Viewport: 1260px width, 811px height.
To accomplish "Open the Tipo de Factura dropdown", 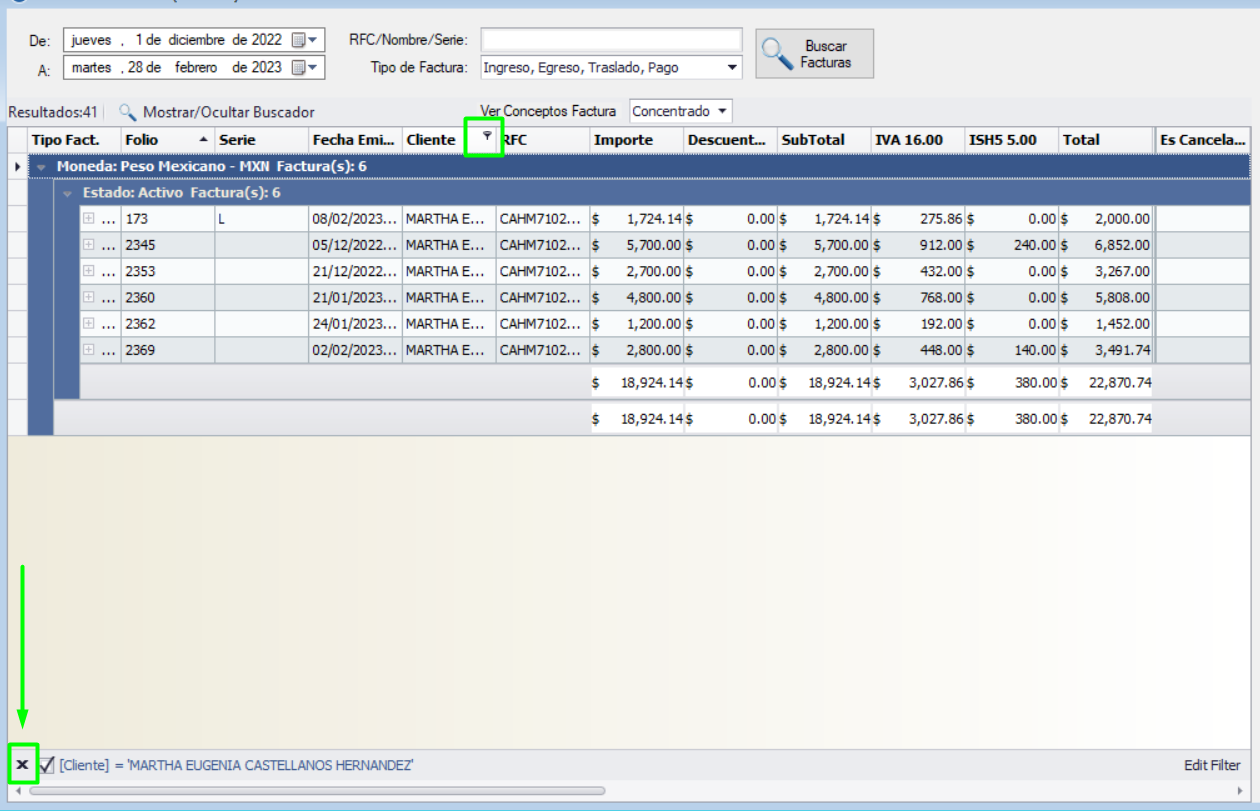I will 733,68.
